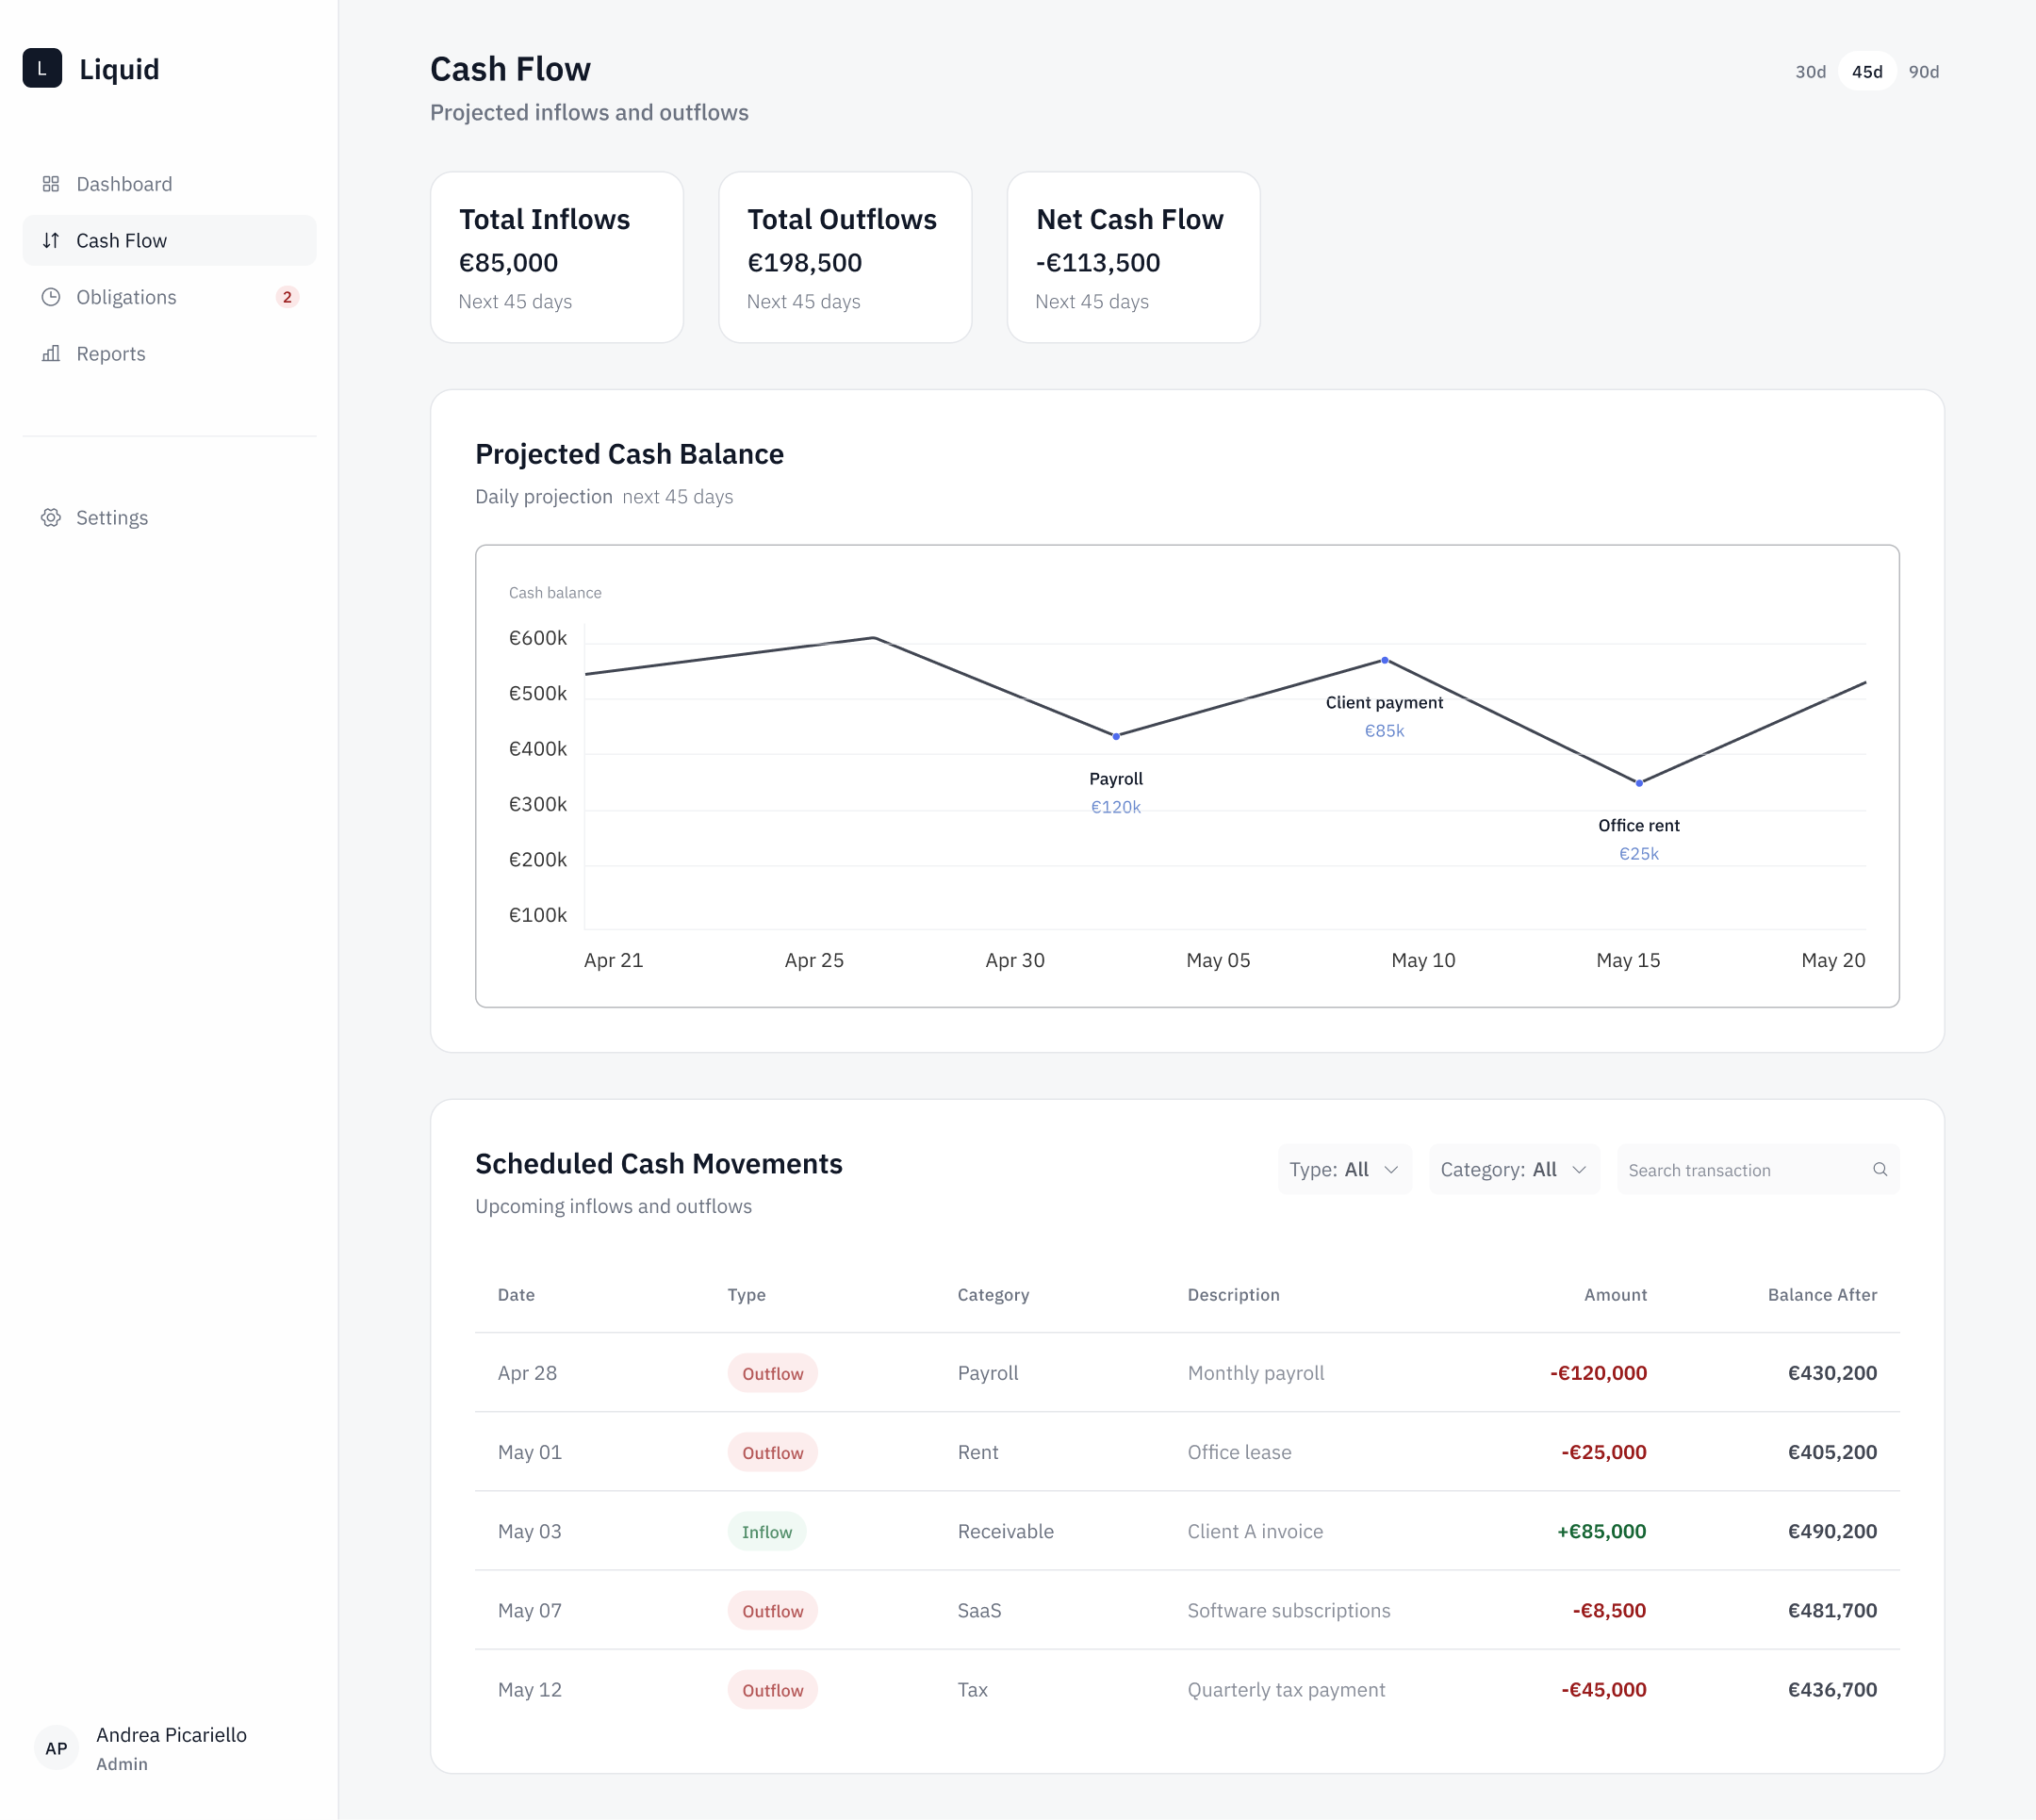This screenshot has width=2036, height=1820.
Task: Switch range to 30d
Action: pos(1810,72)
